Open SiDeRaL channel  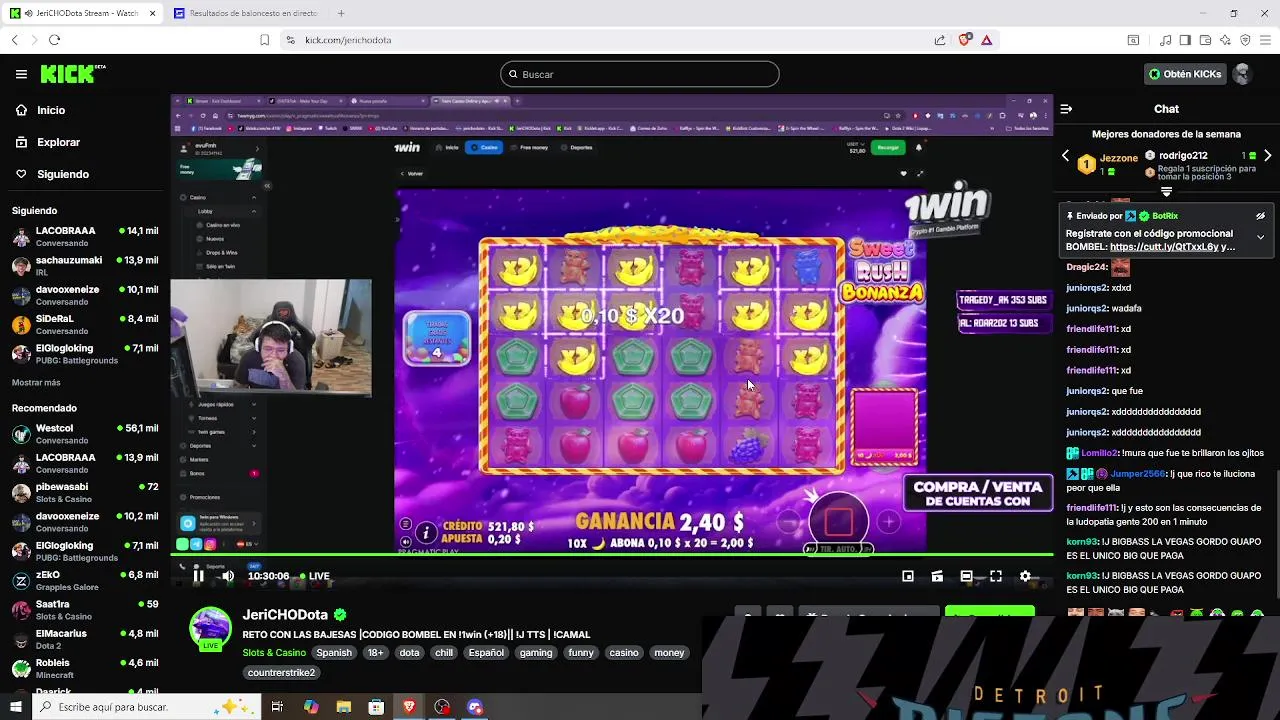point(85,324)
